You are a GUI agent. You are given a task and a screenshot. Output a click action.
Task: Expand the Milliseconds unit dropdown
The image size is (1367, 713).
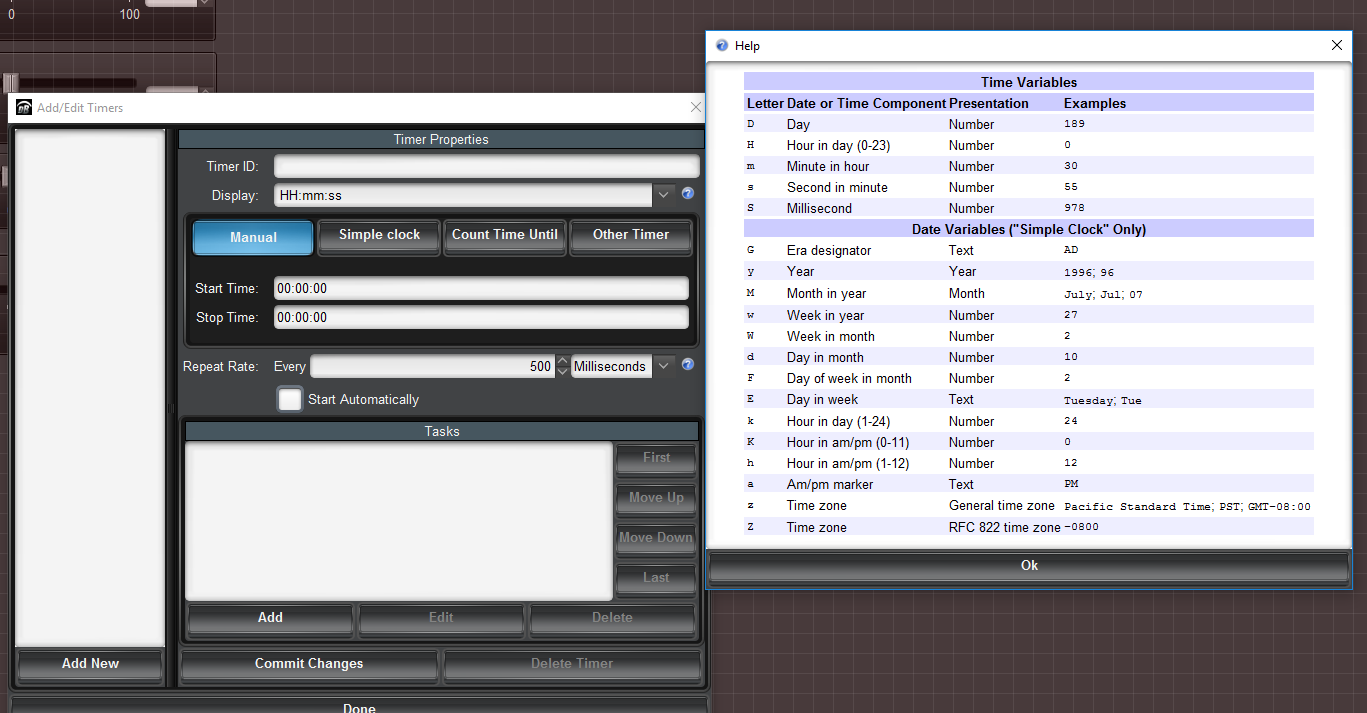664,366
